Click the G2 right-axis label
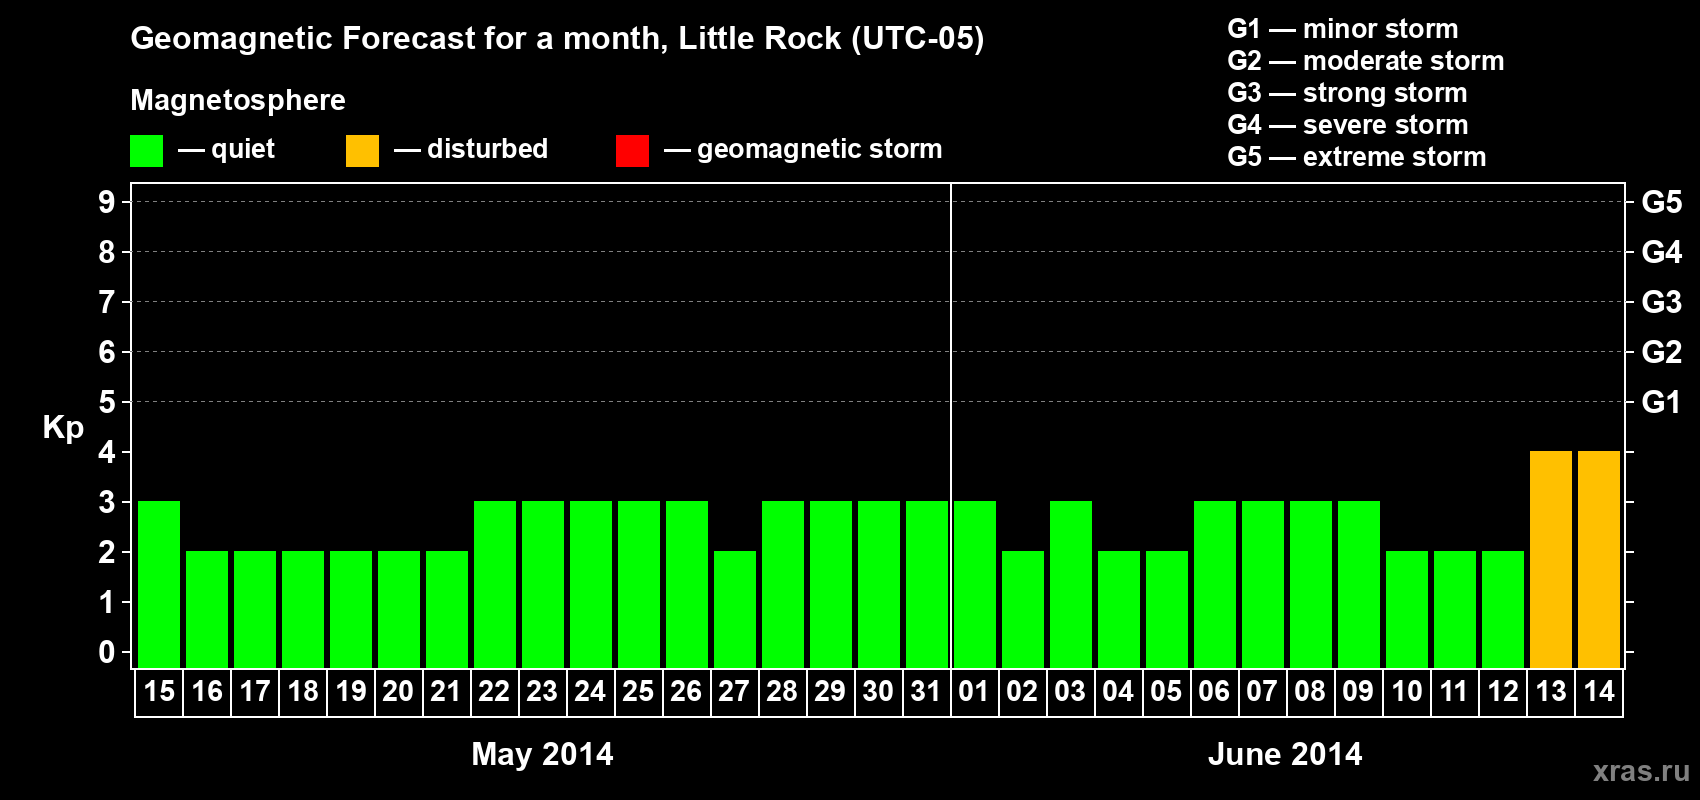The image size is (1700, 800). (x=1661, y=352)
